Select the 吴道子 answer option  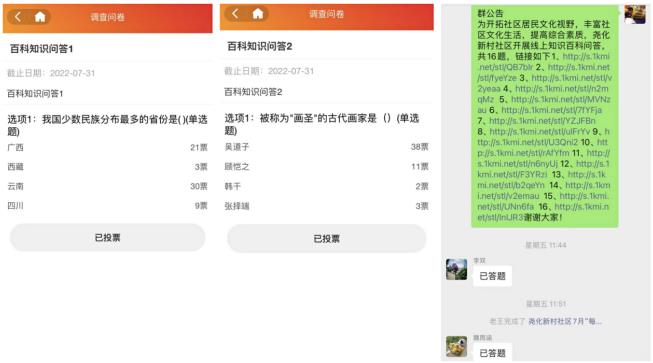(x=326, y=147)
